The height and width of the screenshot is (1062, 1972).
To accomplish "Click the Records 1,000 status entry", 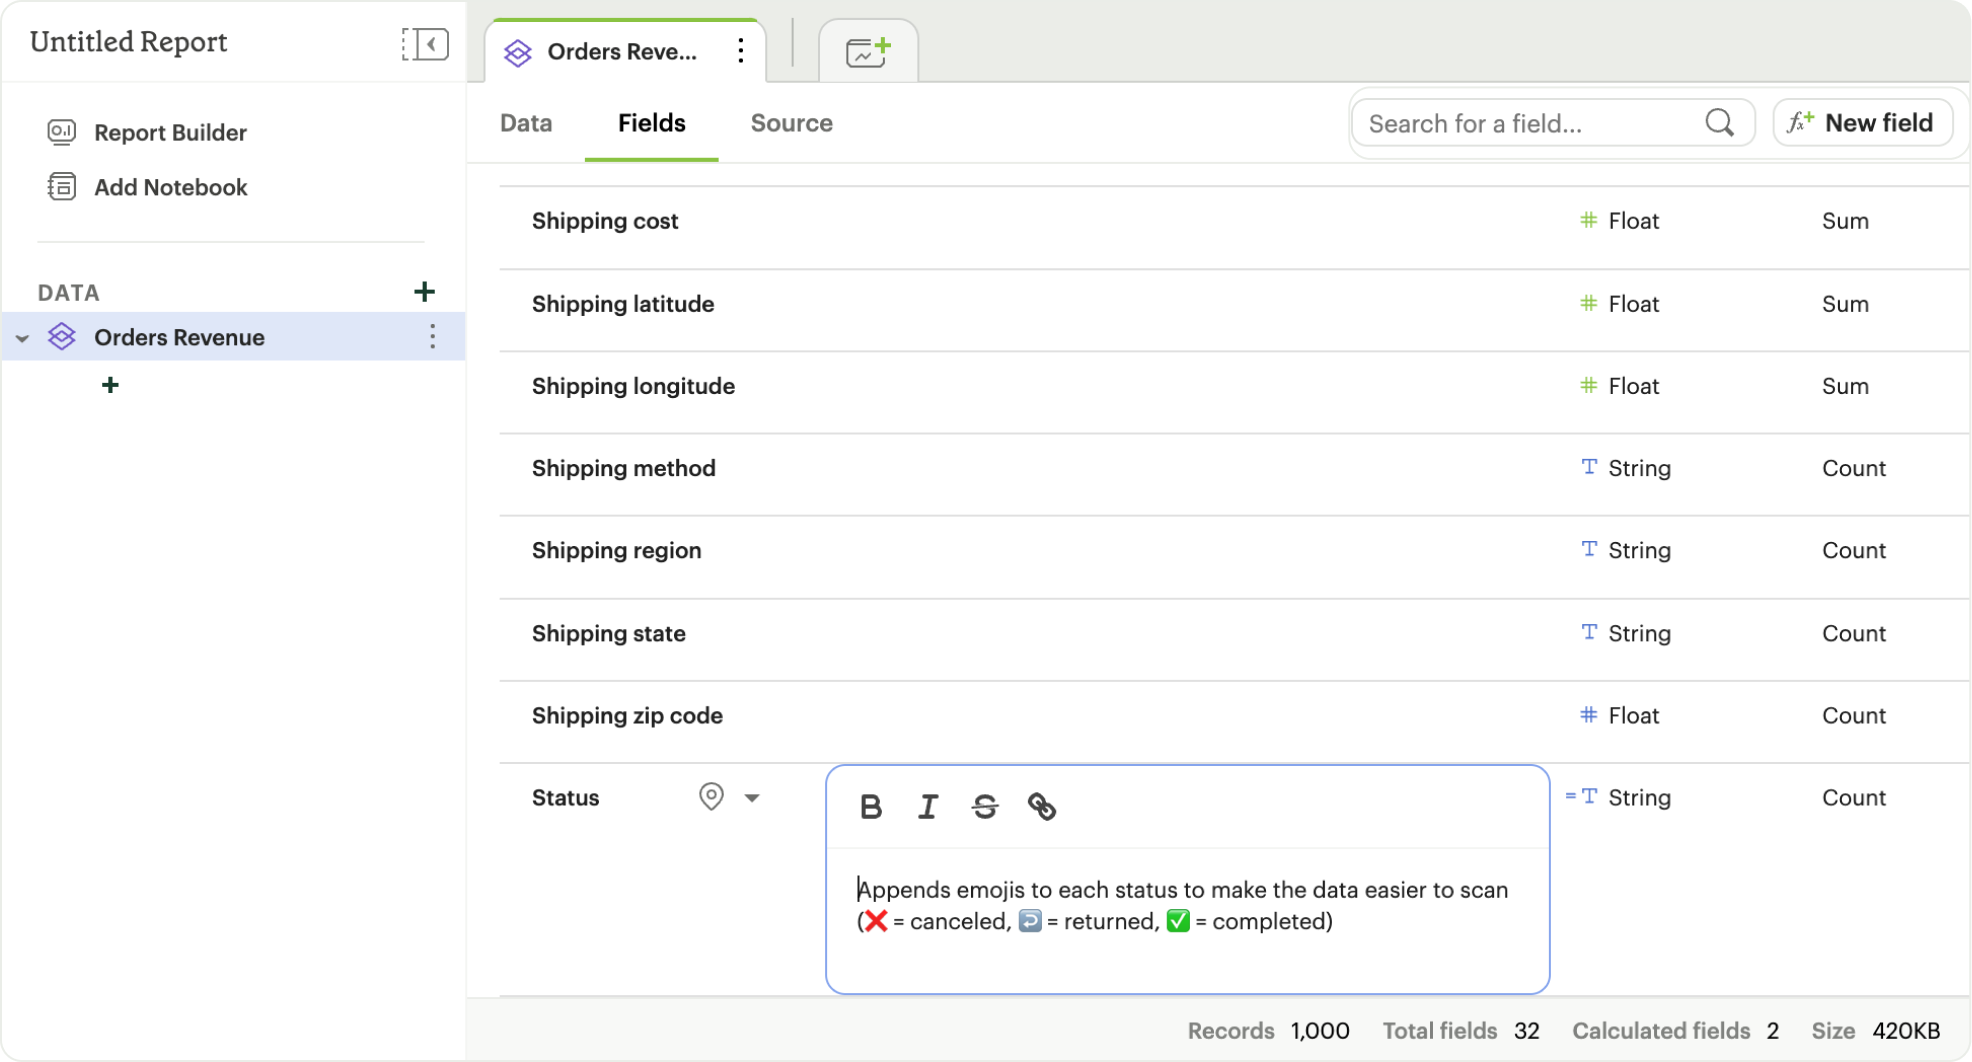I will coord(1268,1031).
